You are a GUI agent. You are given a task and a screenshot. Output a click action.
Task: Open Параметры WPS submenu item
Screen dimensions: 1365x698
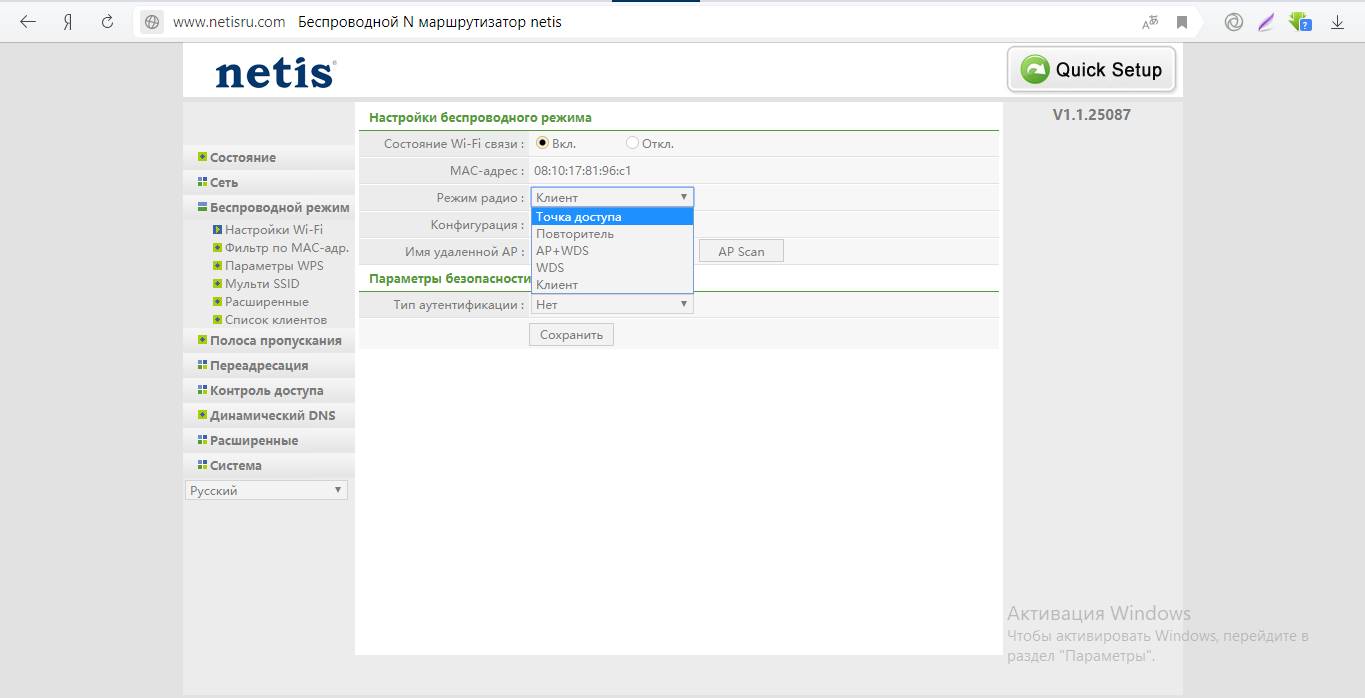[x=274, y=266]
